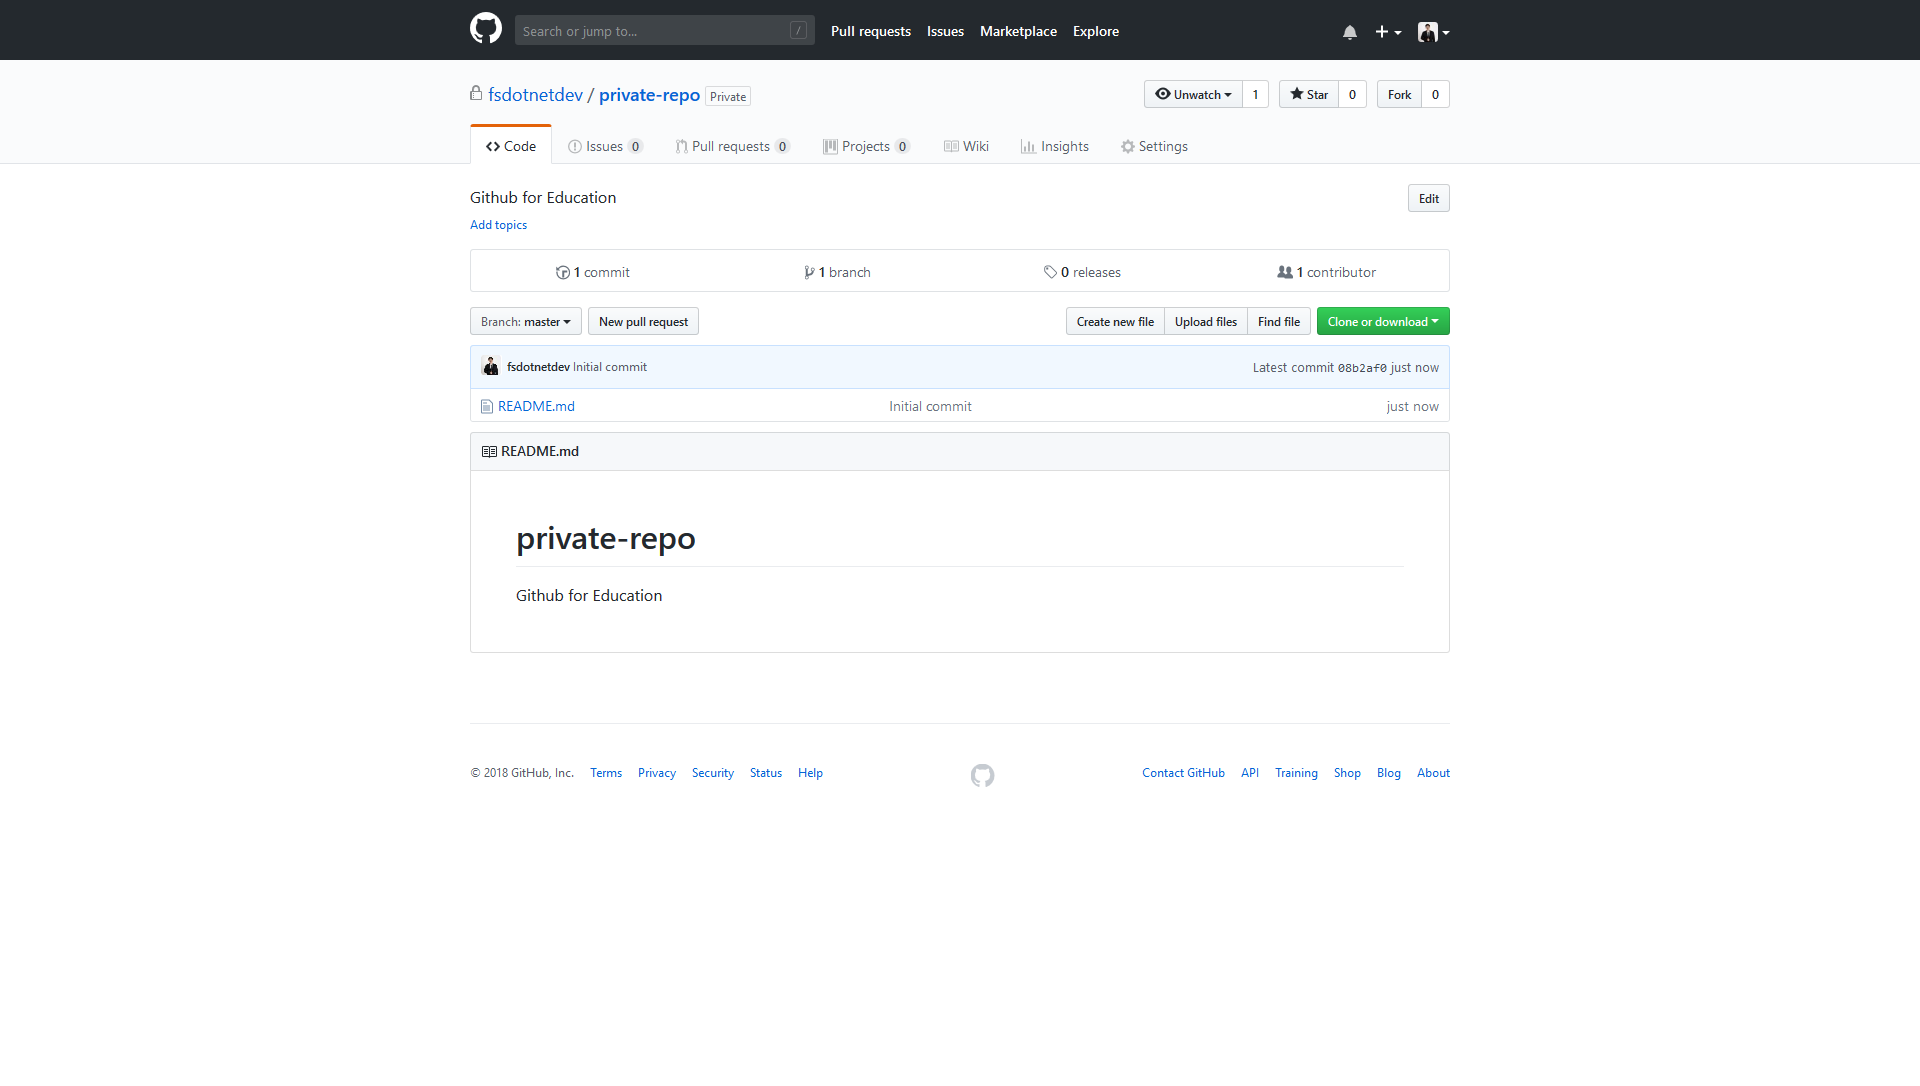Open README.md file in the file list
This screenshot has width=1920, height=1086.
(x=536, y=406)
